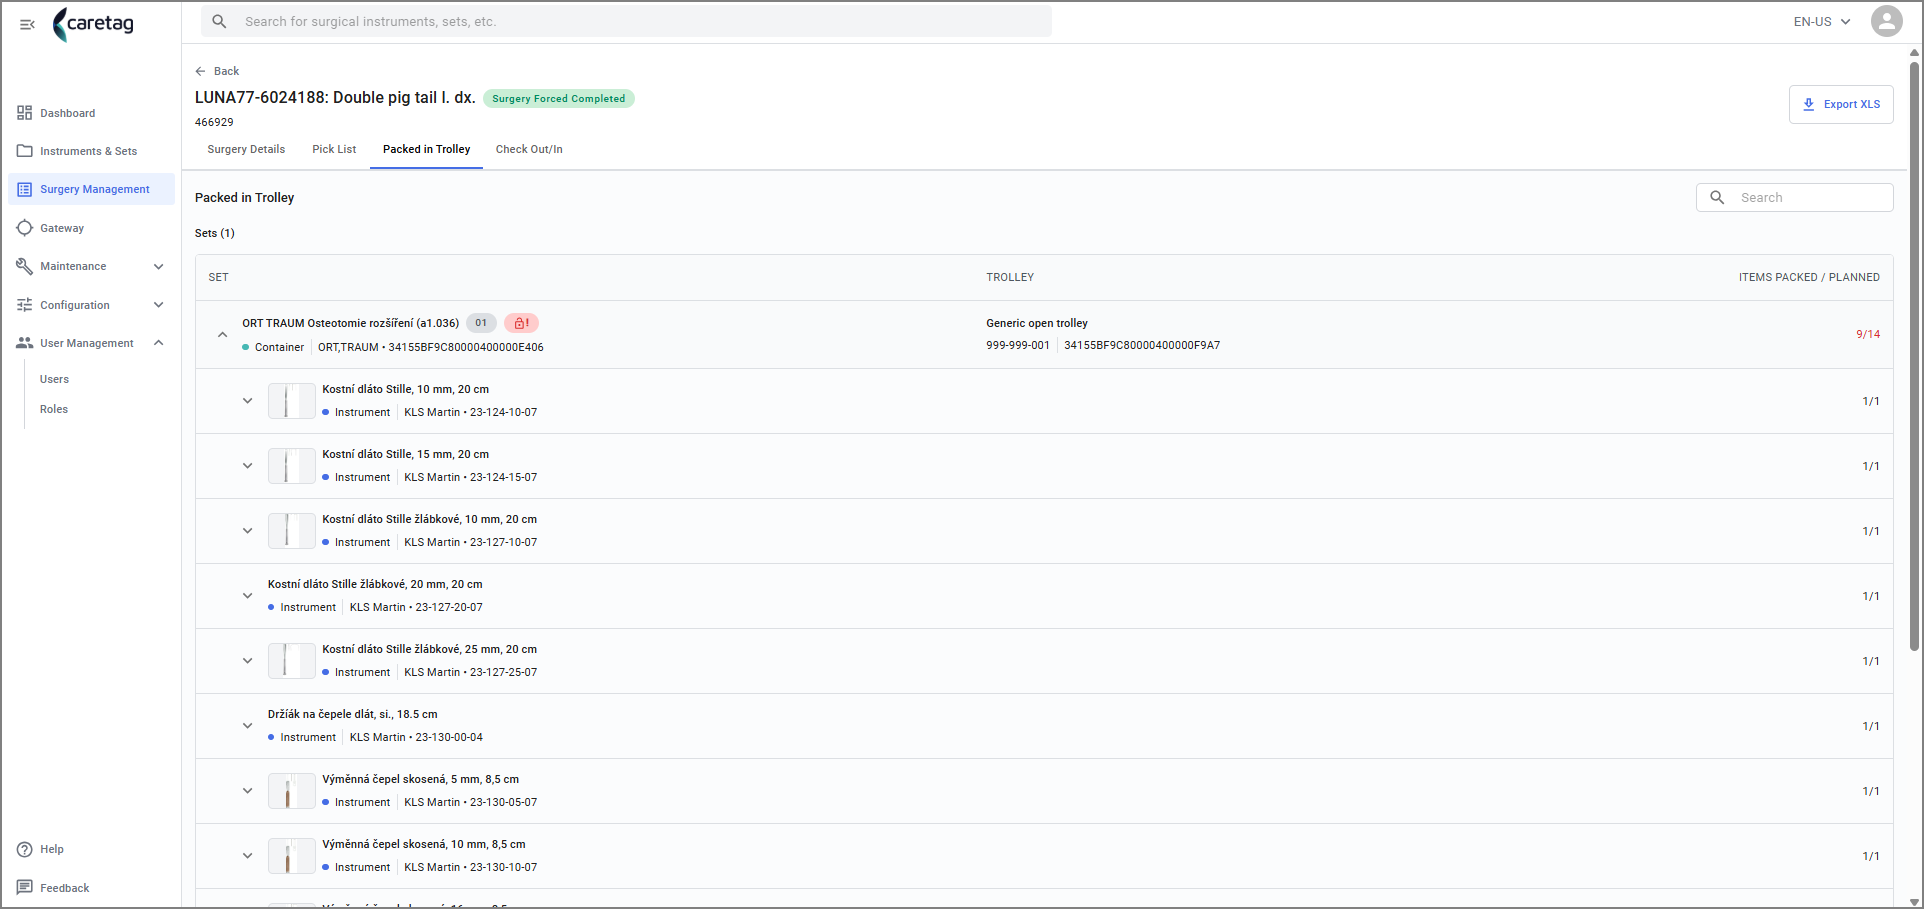Open thumbnail of Výměnná čepel skosená 10 mm

[x=291, y=856]
